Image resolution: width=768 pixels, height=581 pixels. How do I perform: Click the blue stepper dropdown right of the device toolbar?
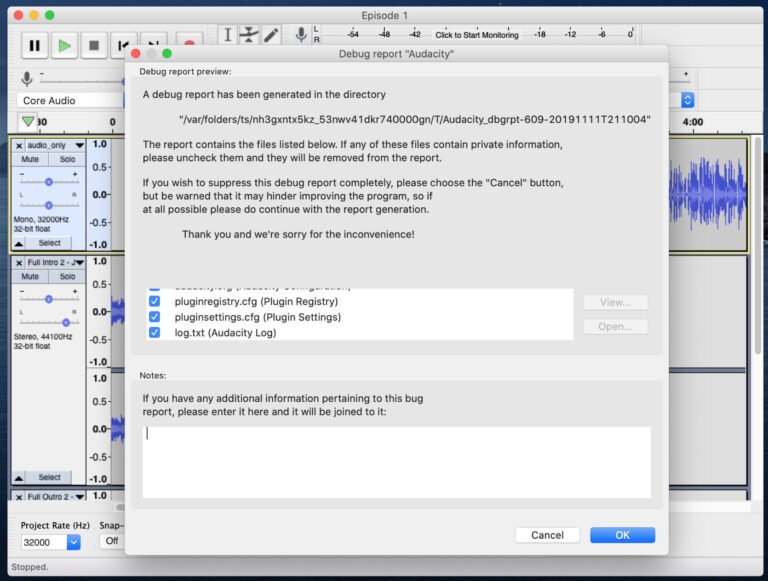(x=688, y=100)
